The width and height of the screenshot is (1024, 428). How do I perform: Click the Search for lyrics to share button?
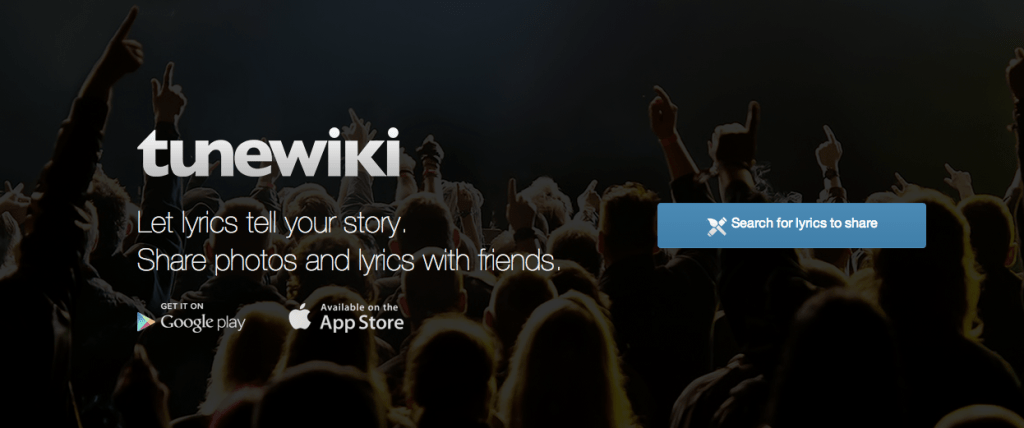click(x=791, y=225)
